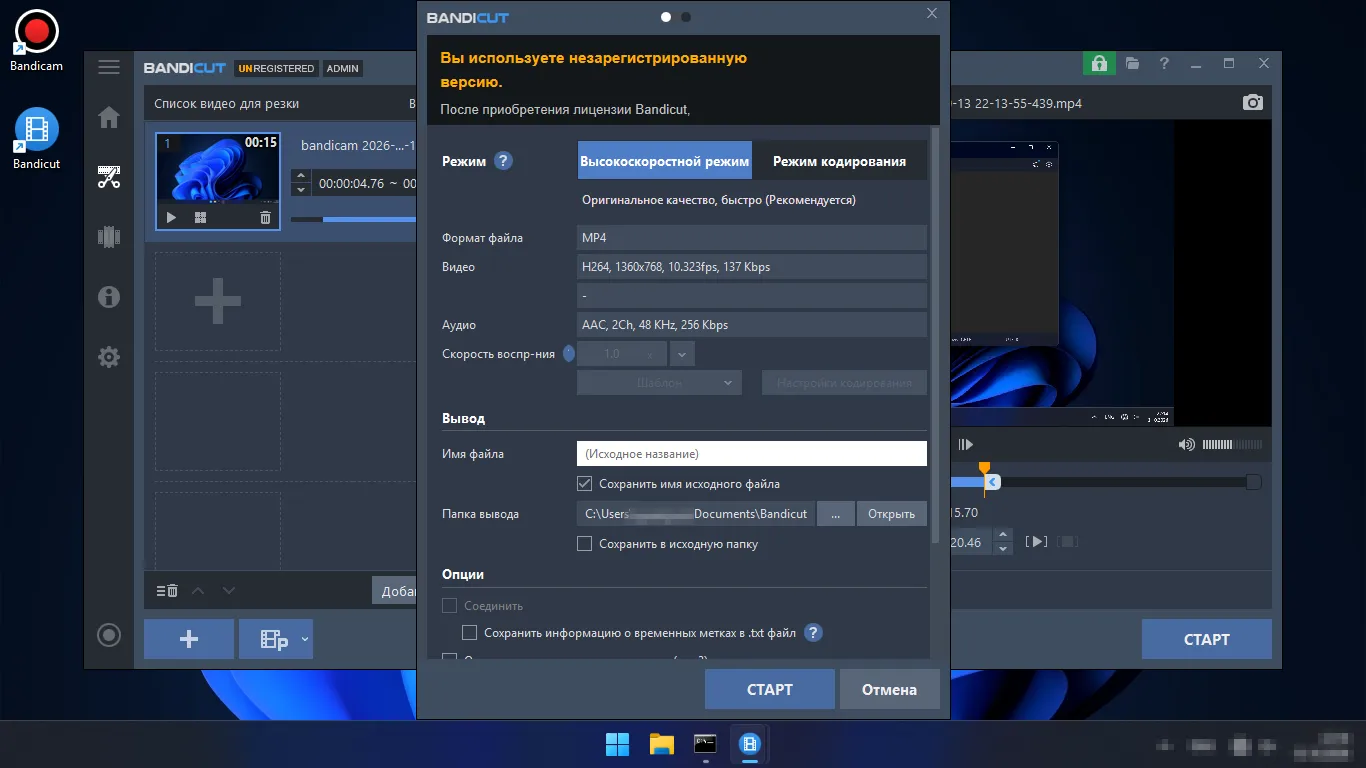
Task: Go to Home in Bandicut sidebar
Action: [x=109, y=118]
